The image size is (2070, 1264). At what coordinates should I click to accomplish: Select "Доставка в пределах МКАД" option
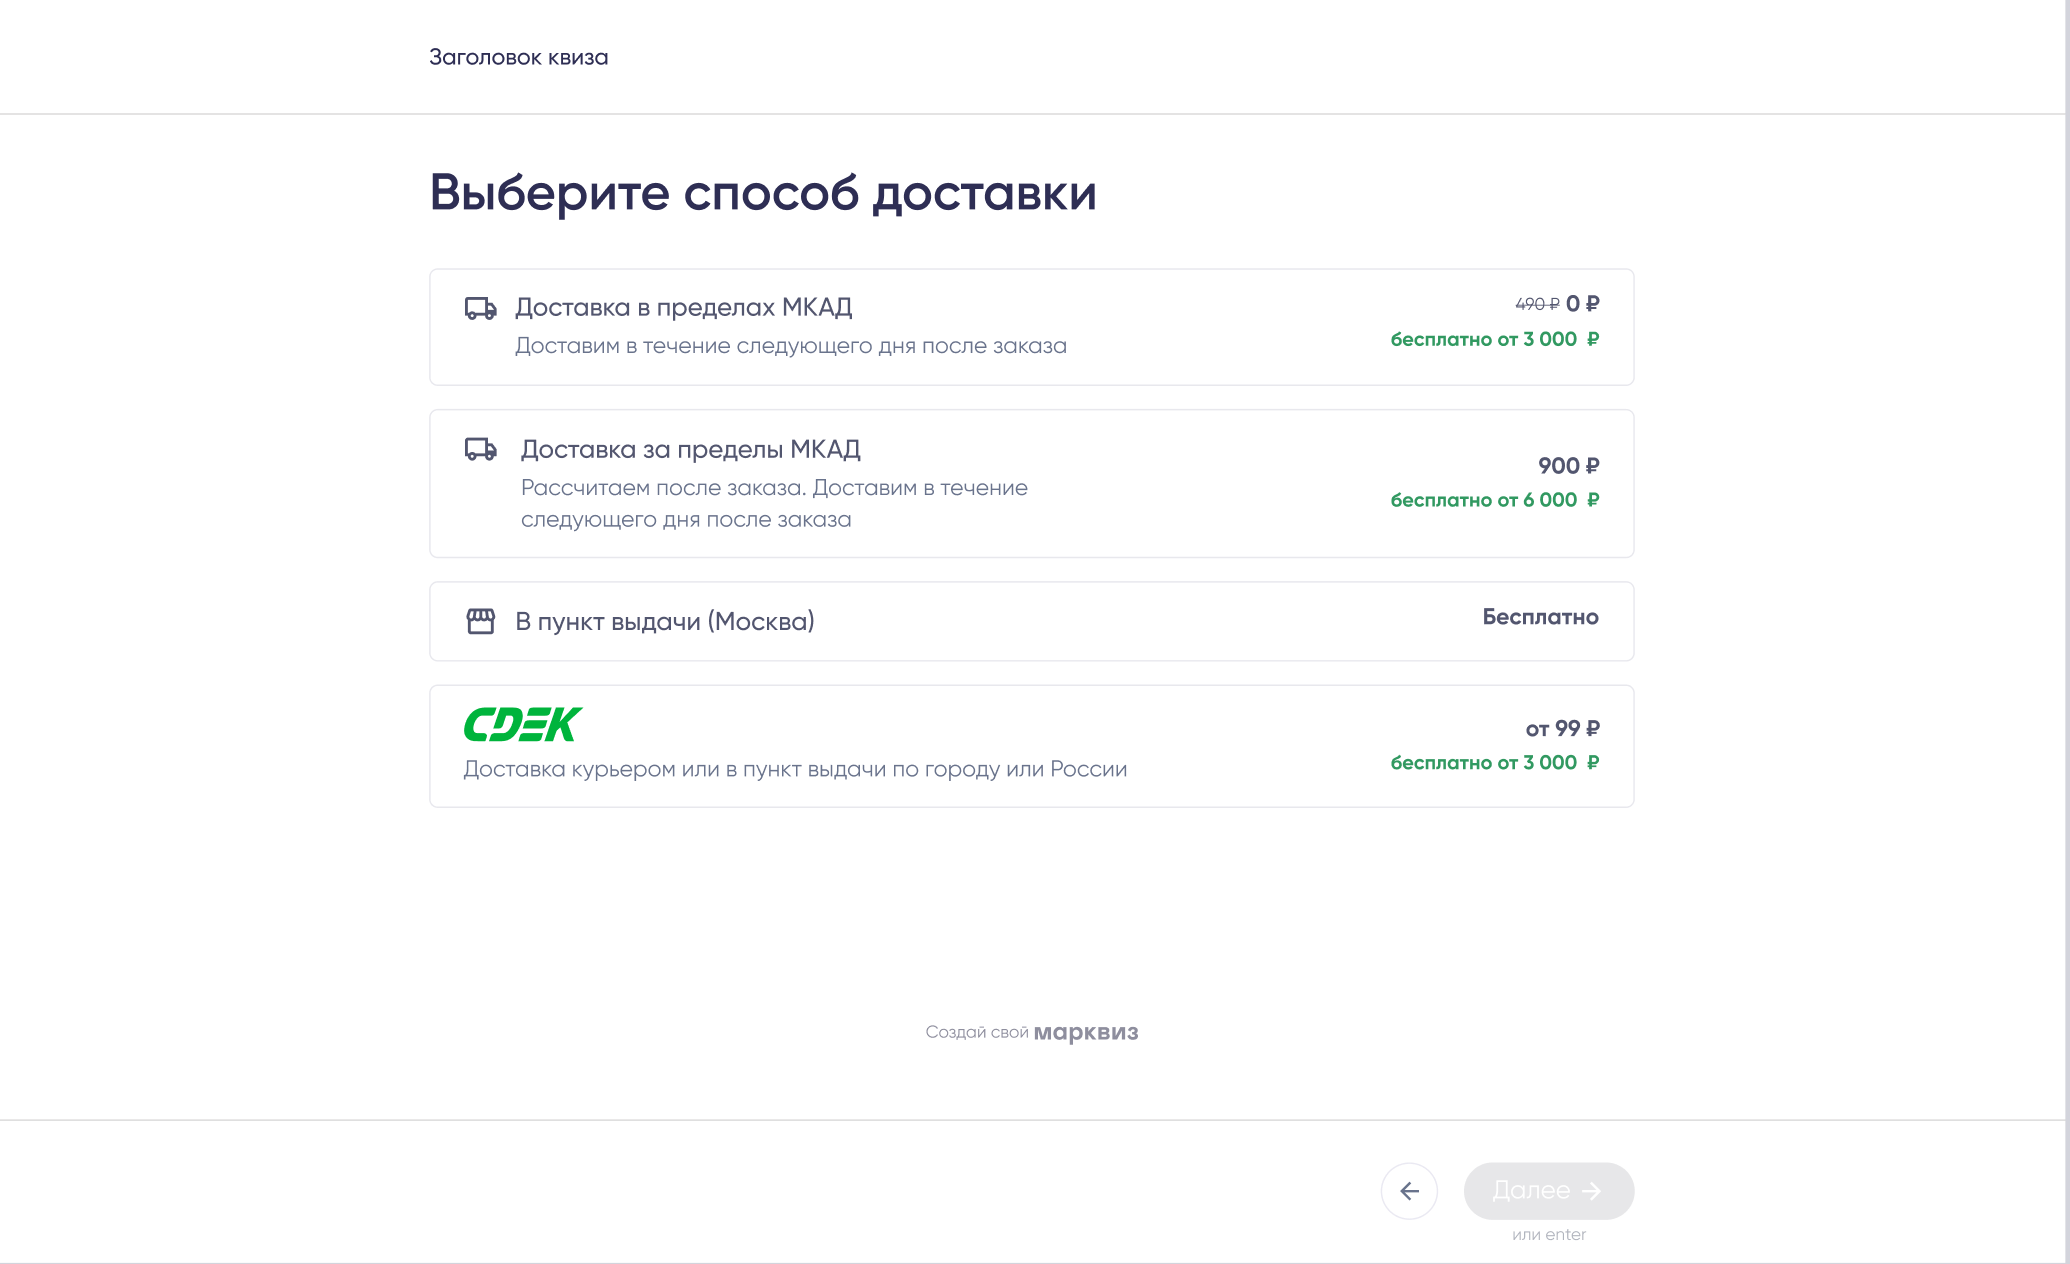tap(683, 308)
